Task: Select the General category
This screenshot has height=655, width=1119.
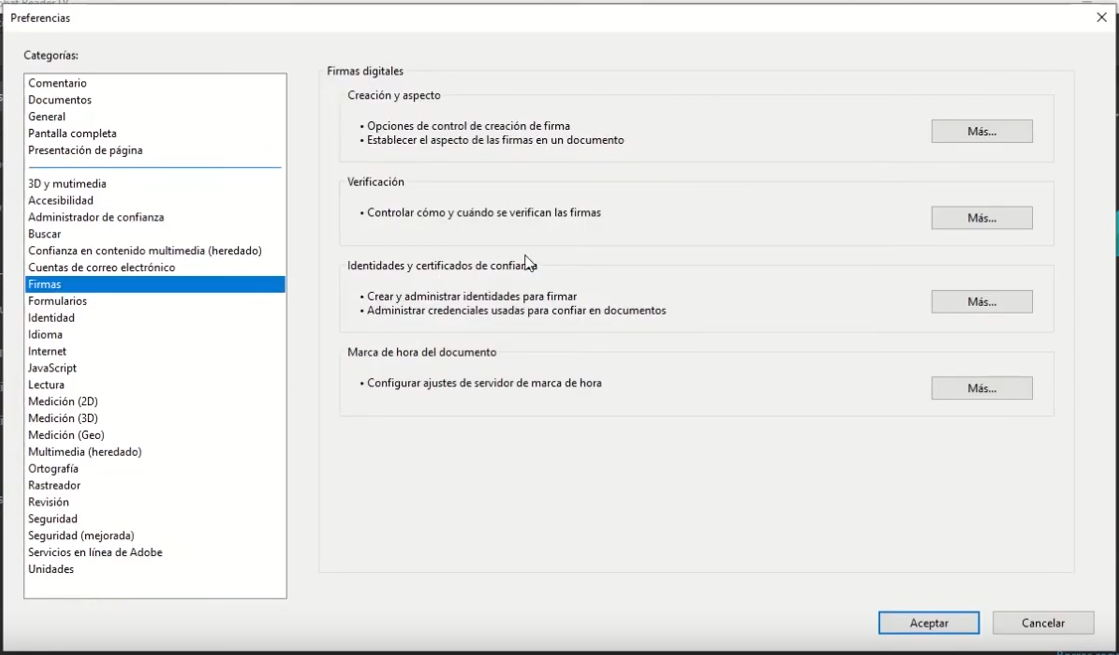Action: [47, 117]
